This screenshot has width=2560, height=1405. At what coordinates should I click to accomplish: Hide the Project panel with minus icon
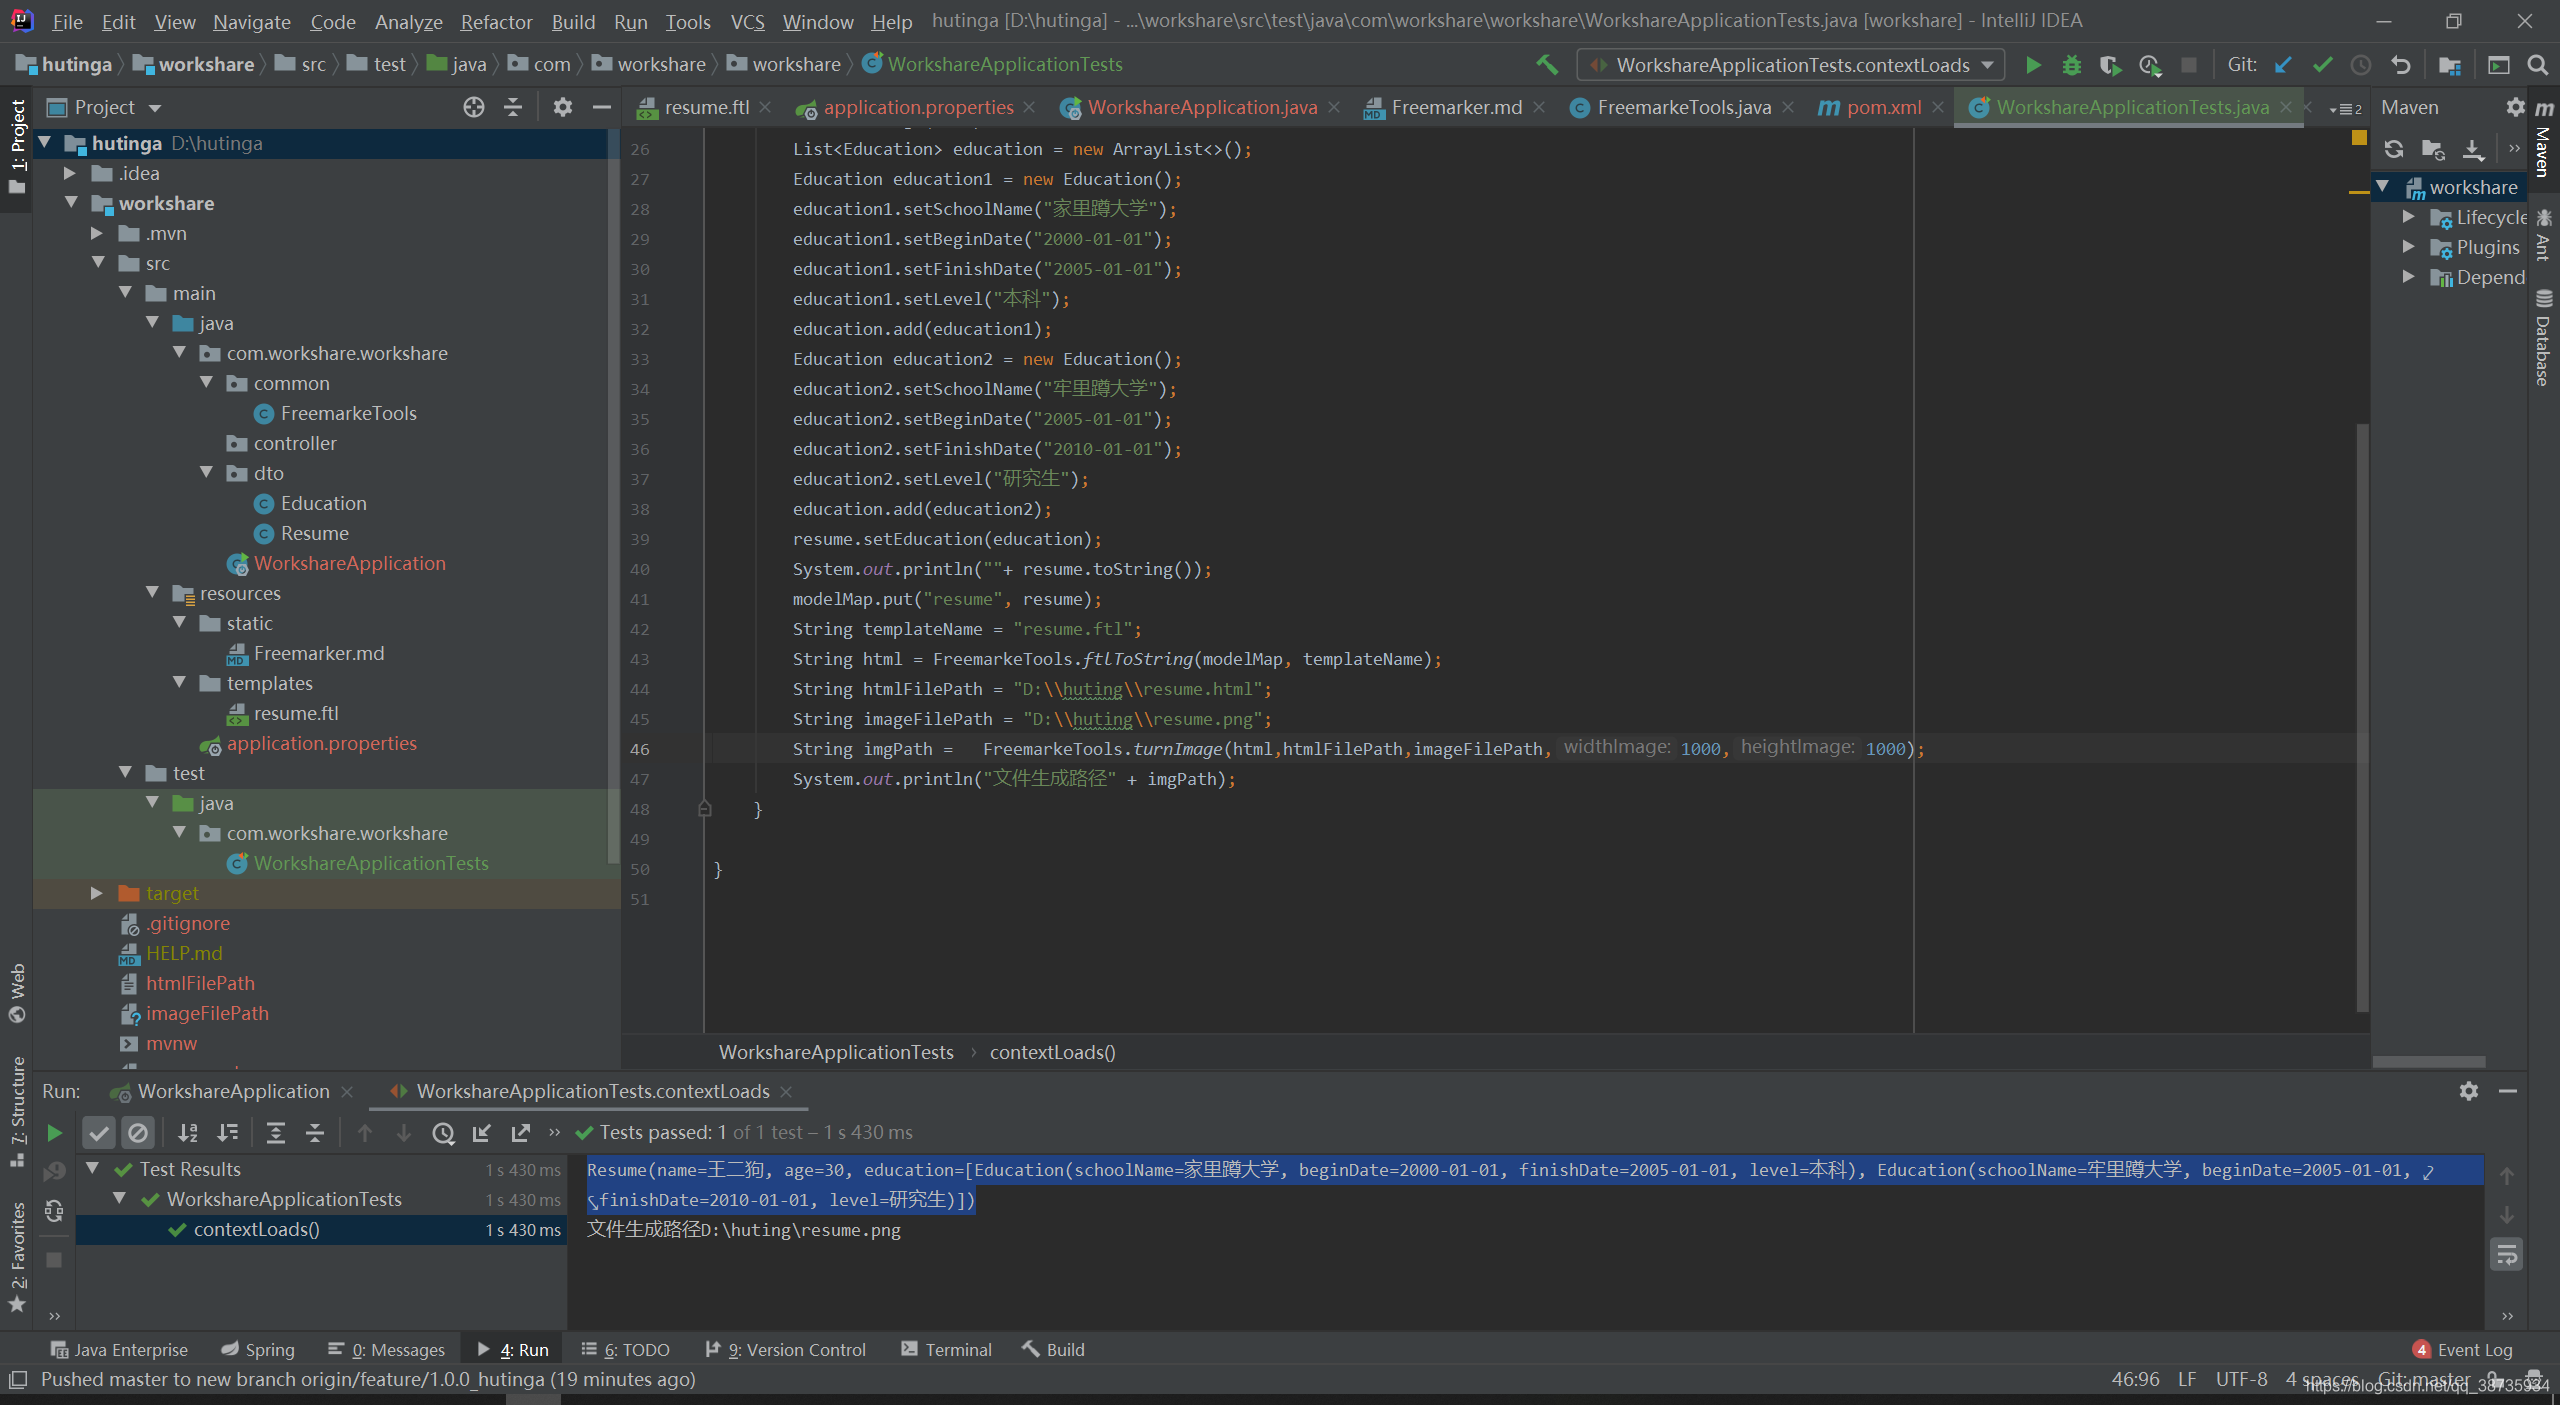(x=601, y=107)
